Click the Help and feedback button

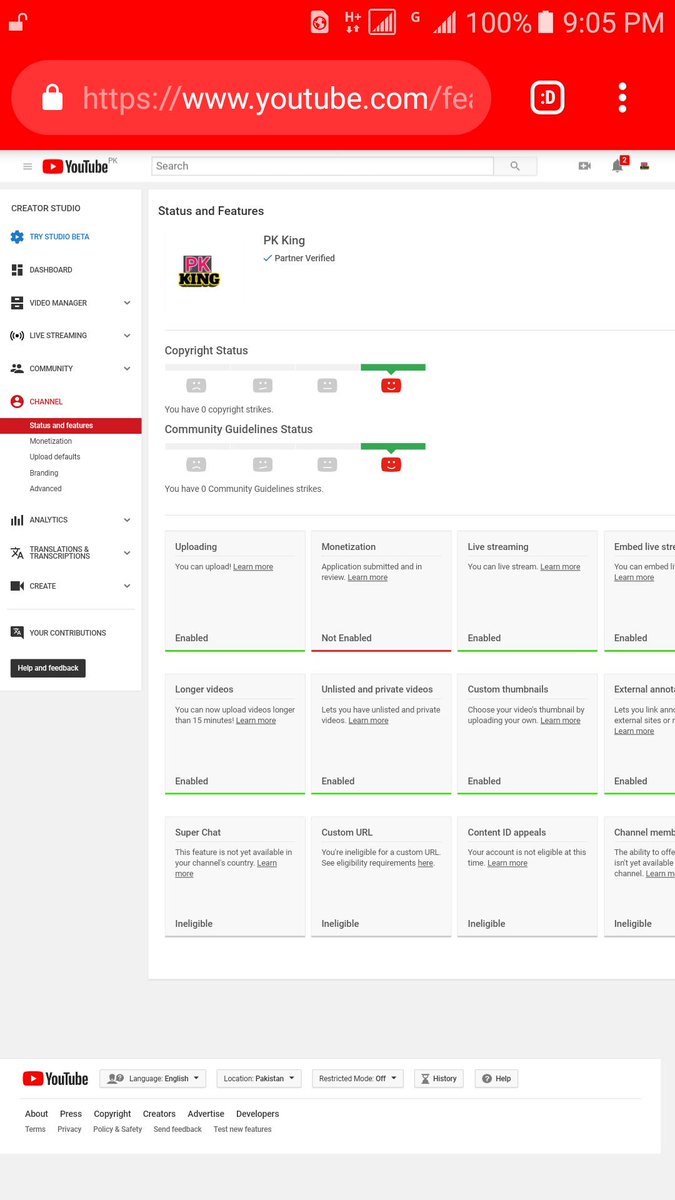(x=48, y=668)
